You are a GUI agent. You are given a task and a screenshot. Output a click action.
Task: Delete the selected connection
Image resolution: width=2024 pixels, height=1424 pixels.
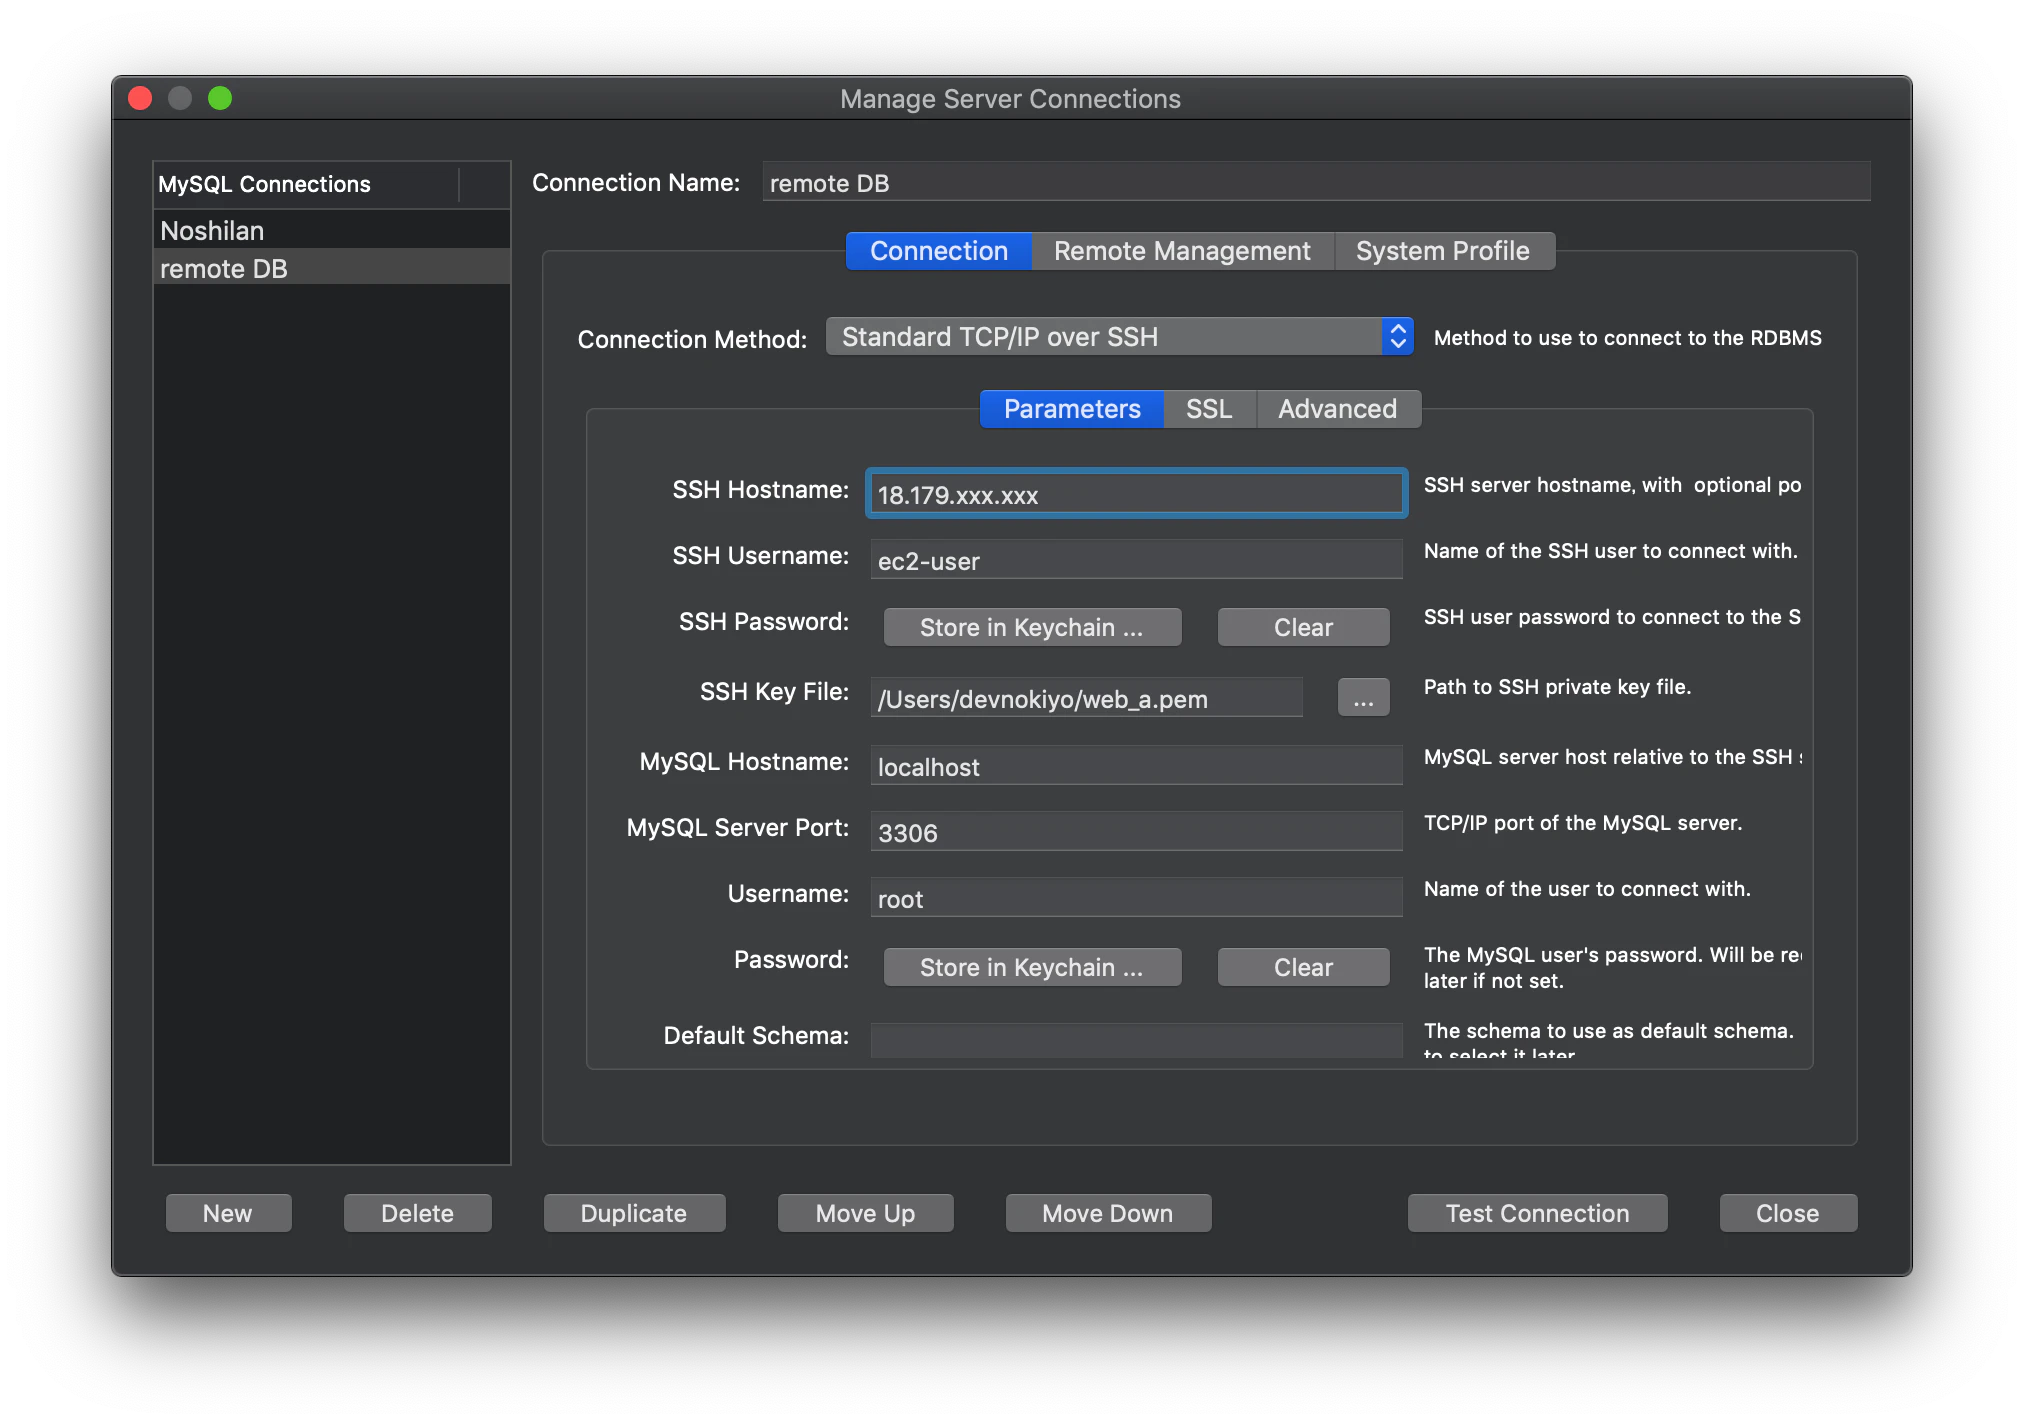click(417, 1213)
